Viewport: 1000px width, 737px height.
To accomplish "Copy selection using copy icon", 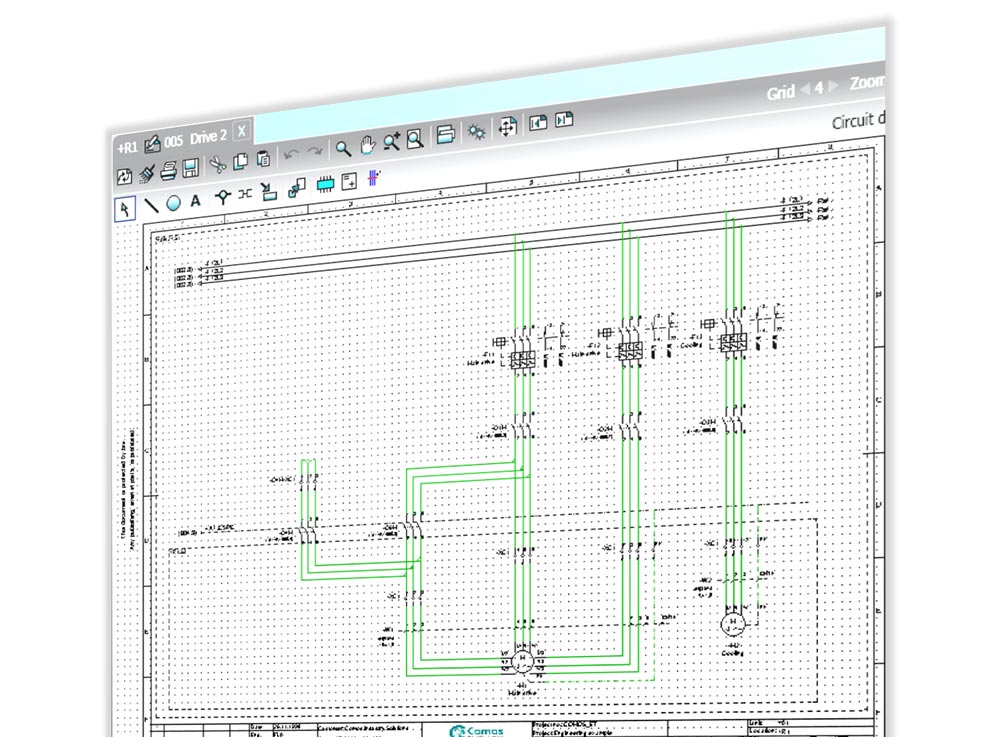I will point(240,161).
